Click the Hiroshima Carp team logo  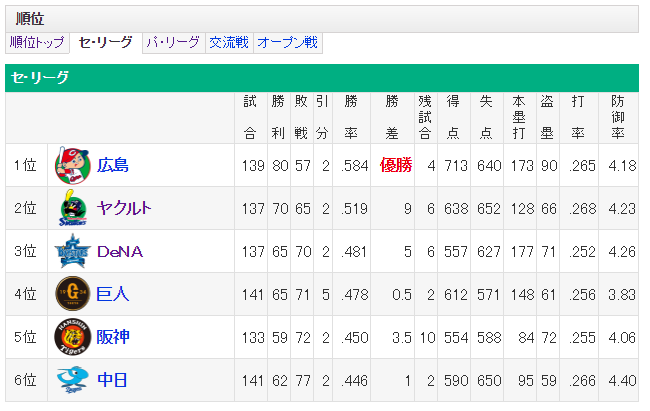(73, 165)
